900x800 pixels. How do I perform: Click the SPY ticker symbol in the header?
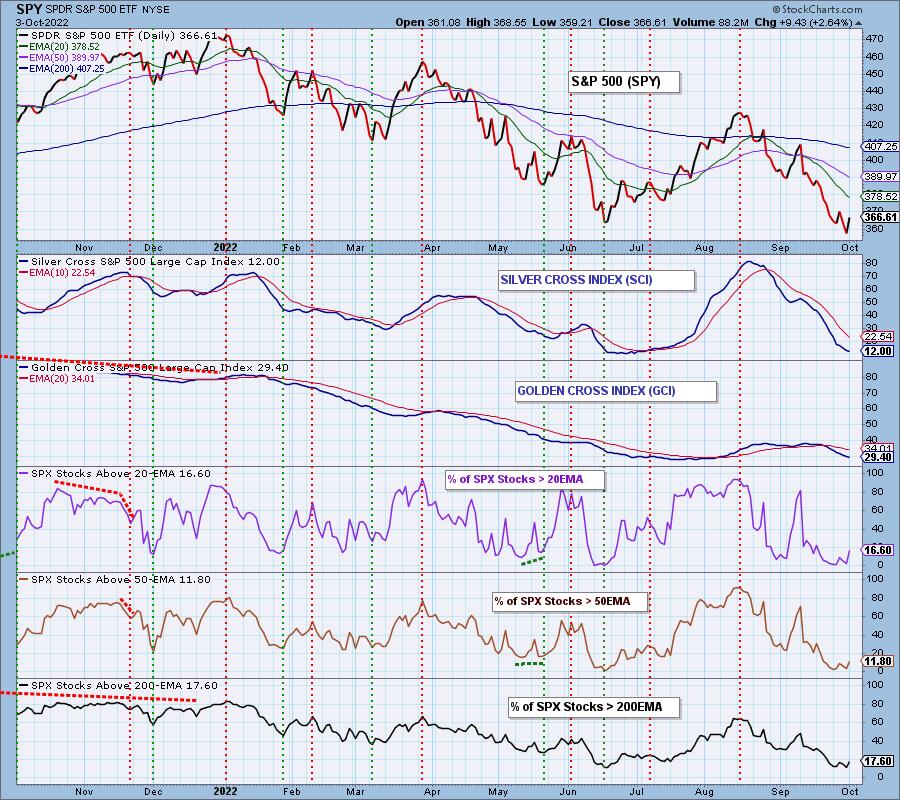29,9
